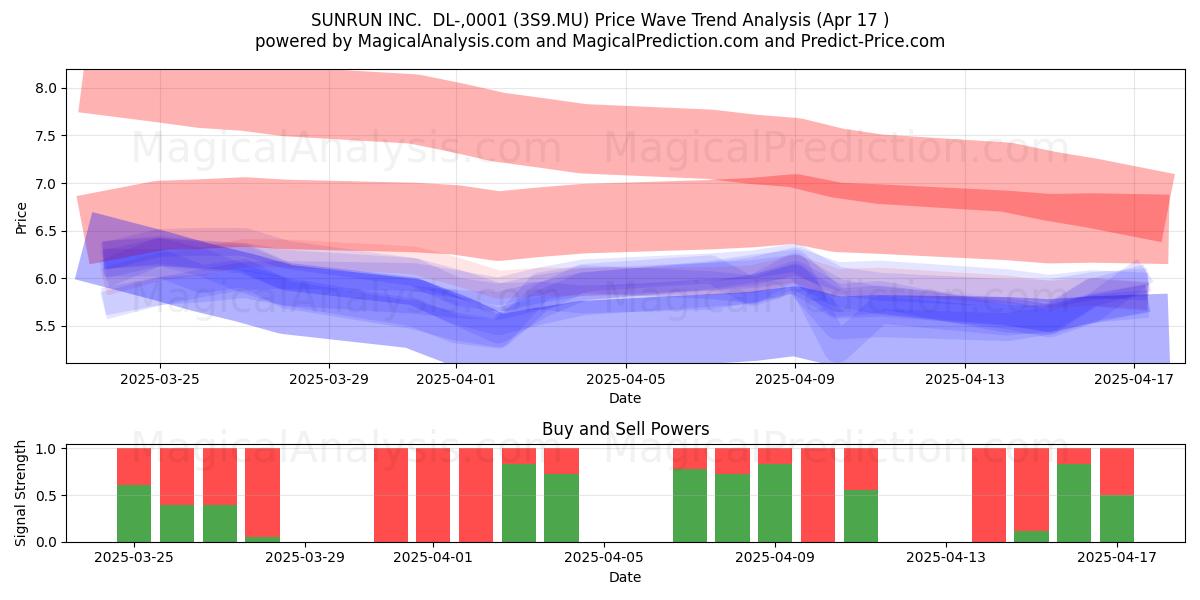Click 2025-04-17 tick label under the Buy/Sell chart
The width and height of the screenshot is (1200, 600).
point(1117,558)
